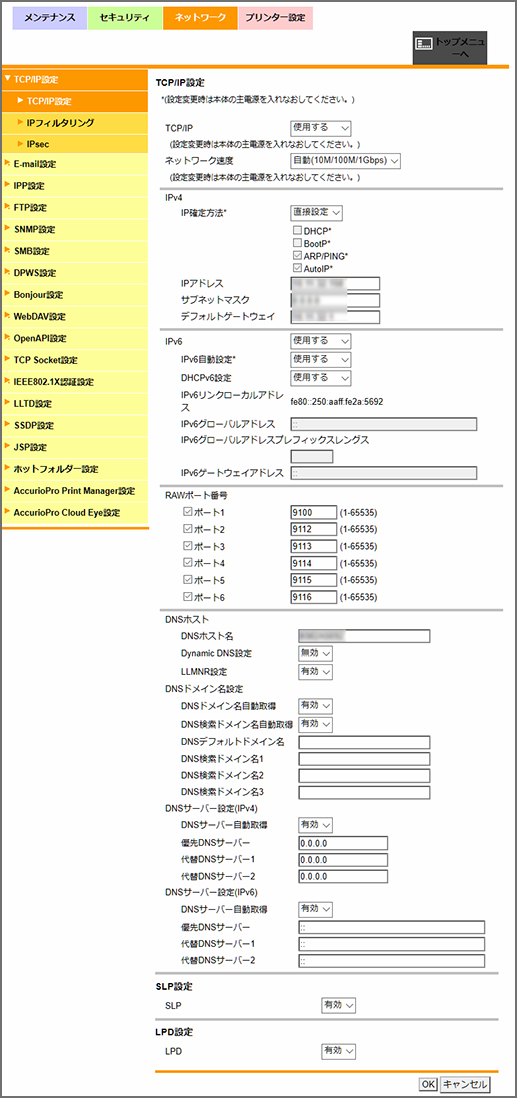Open the Dynamic DNS設定 dropdown

click(x=315, y=653)
